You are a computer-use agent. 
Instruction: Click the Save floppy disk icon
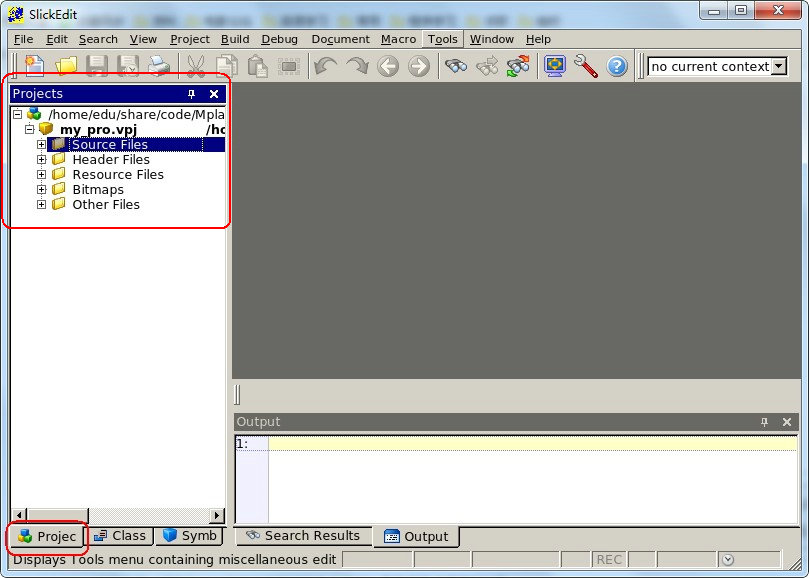[96, 66]
